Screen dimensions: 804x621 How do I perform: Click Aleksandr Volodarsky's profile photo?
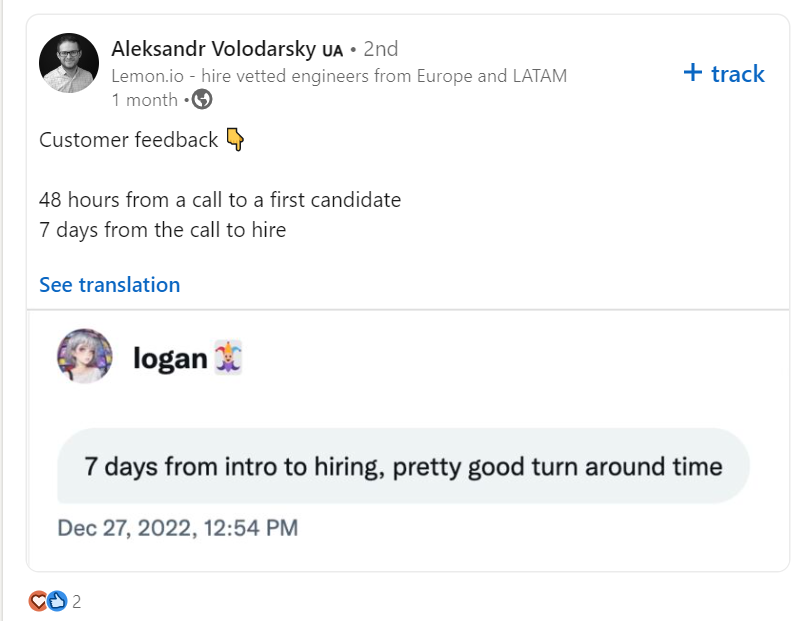[69, 63]
